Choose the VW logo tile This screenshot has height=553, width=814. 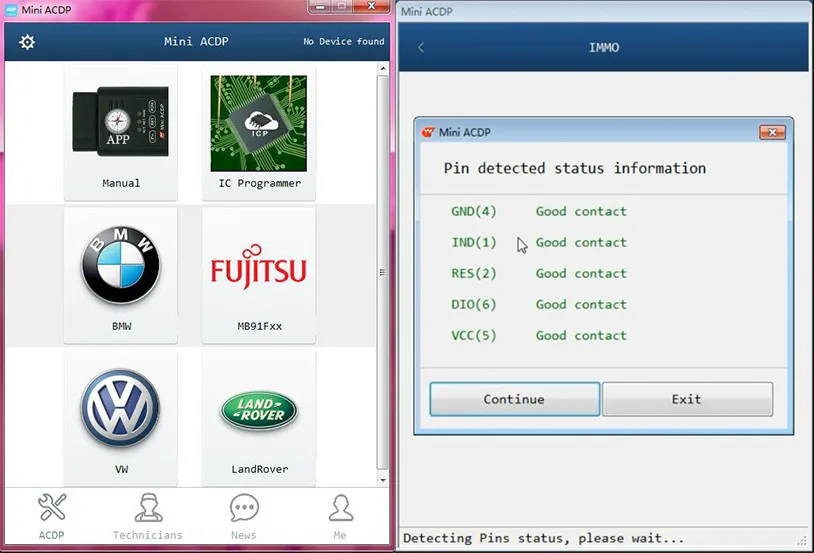point(120,419)
